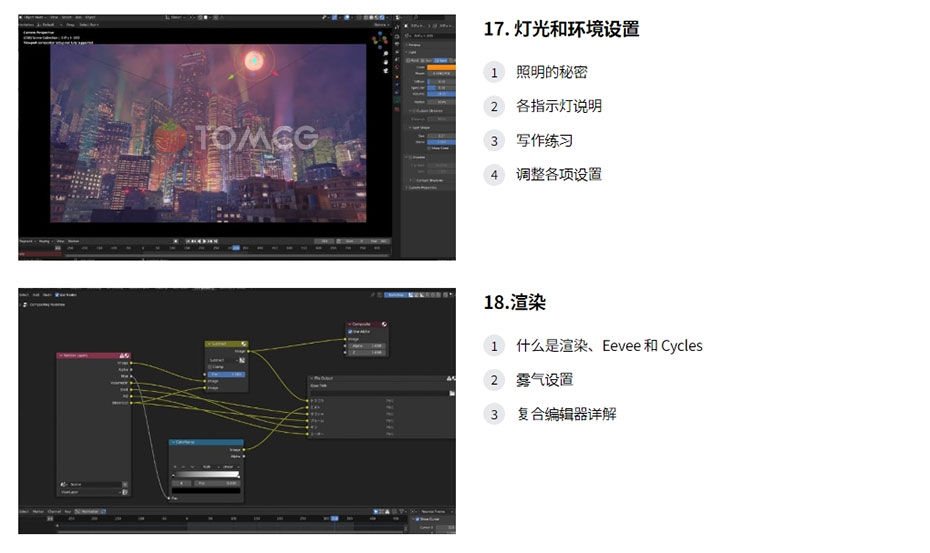Play the animation forward in timeline
This screenshot has height=553, width=930.
tap(205, 241)
